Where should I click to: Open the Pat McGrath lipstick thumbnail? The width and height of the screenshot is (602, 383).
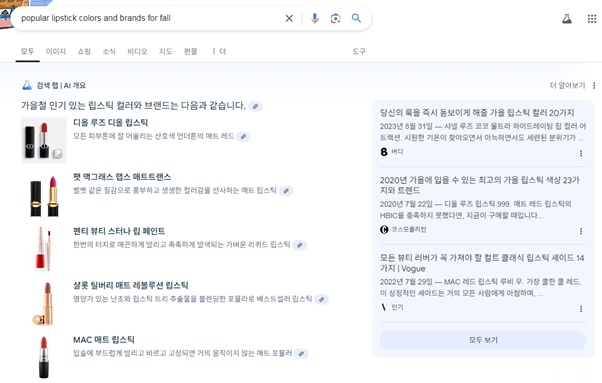coord(44,195)
